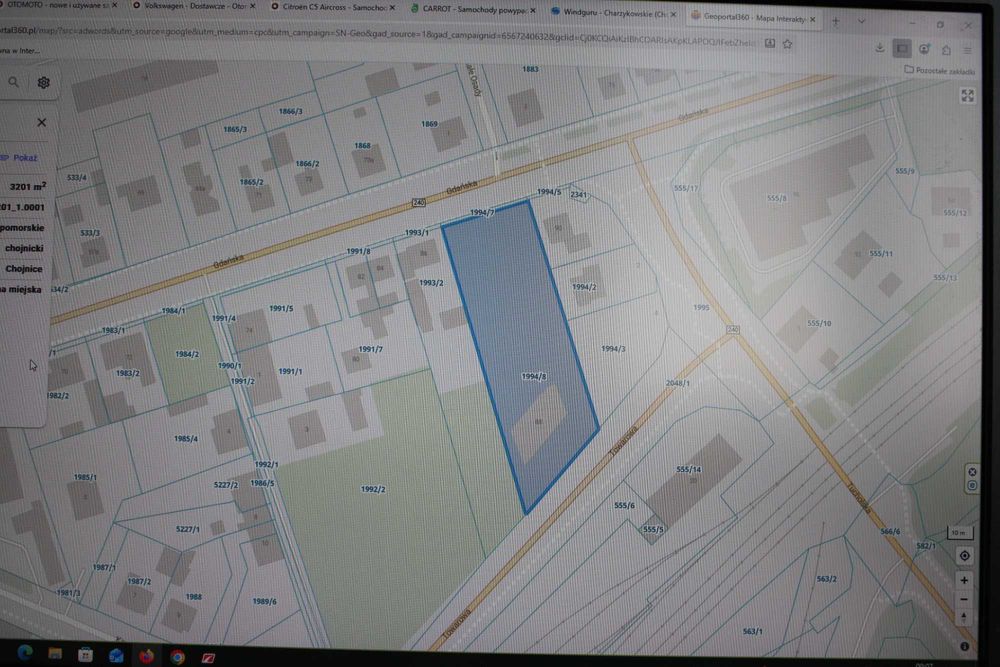The image size is (1000, 667).
Task: Open the map settings gear
Action: [43, 82]
